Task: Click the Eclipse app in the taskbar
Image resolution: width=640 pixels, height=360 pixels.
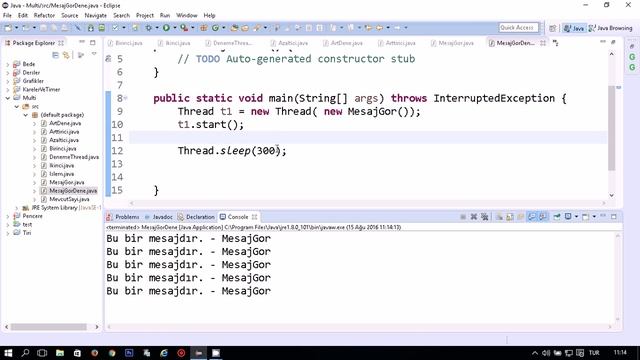Action: coord(199,353)
